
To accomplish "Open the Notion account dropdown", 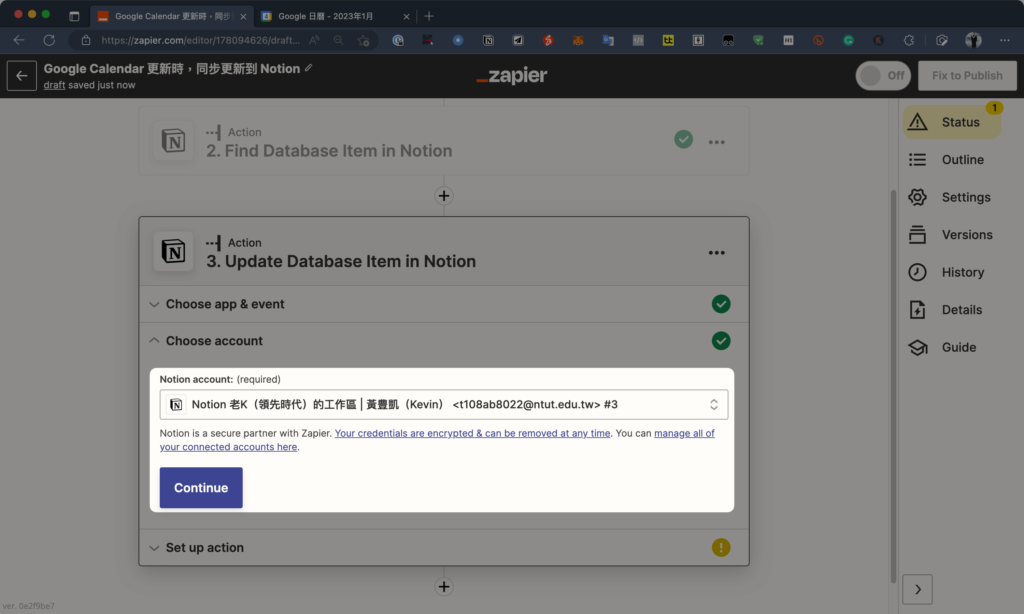I will click(443, 404).
